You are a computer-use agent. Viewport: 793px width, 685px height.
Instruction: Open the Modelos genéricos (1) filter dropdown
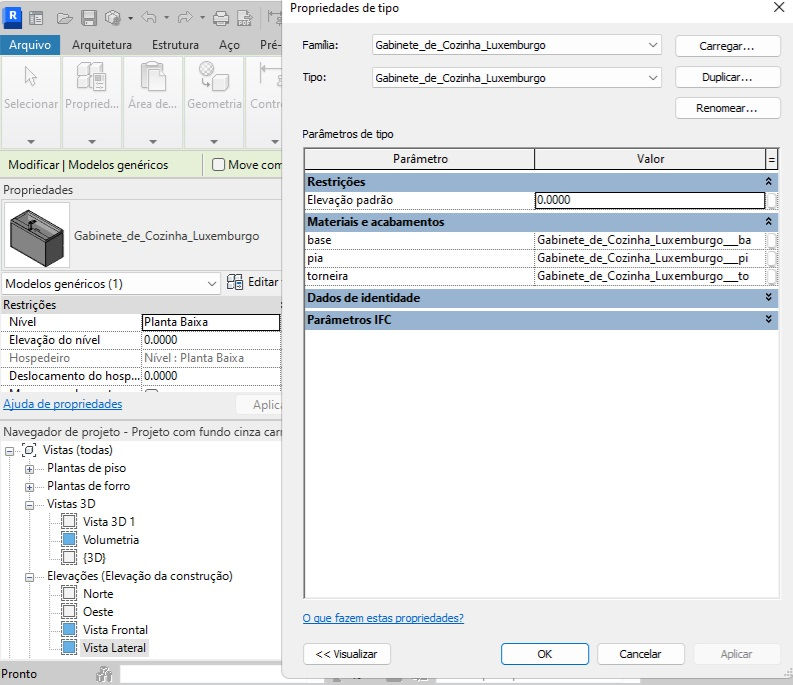click(212, 284)
